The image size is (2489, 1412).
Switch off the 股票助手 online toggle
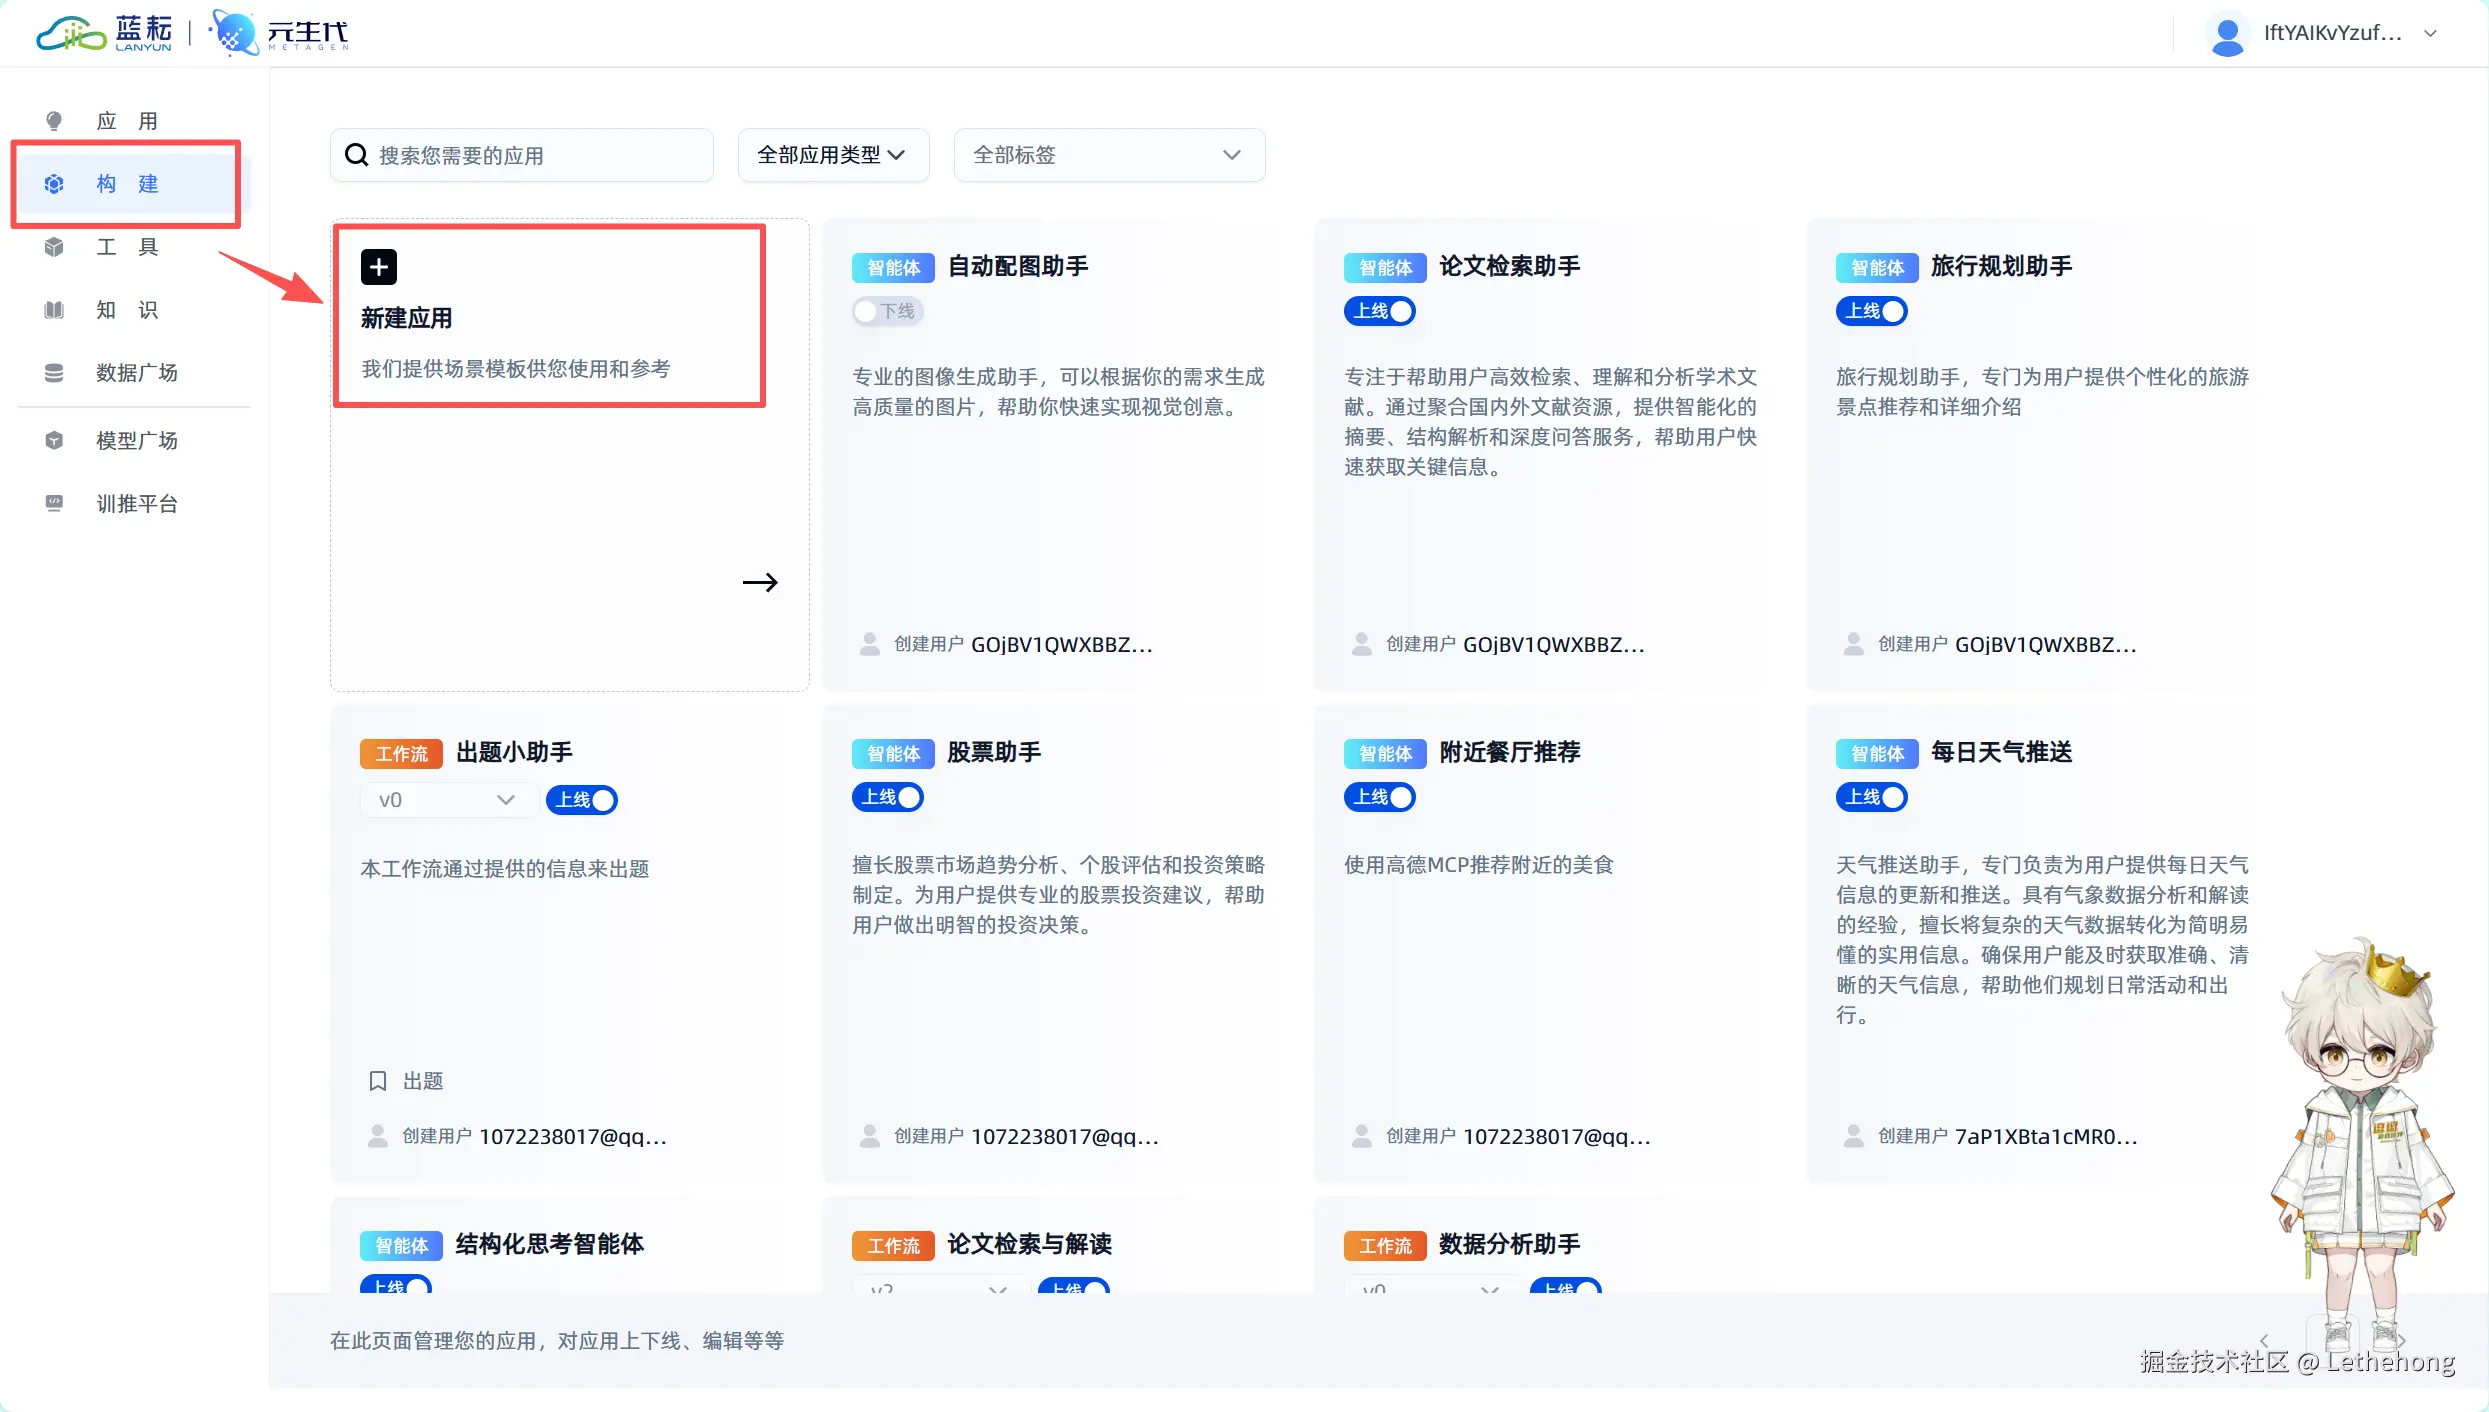pyautogui.click(x=887, y=797)
